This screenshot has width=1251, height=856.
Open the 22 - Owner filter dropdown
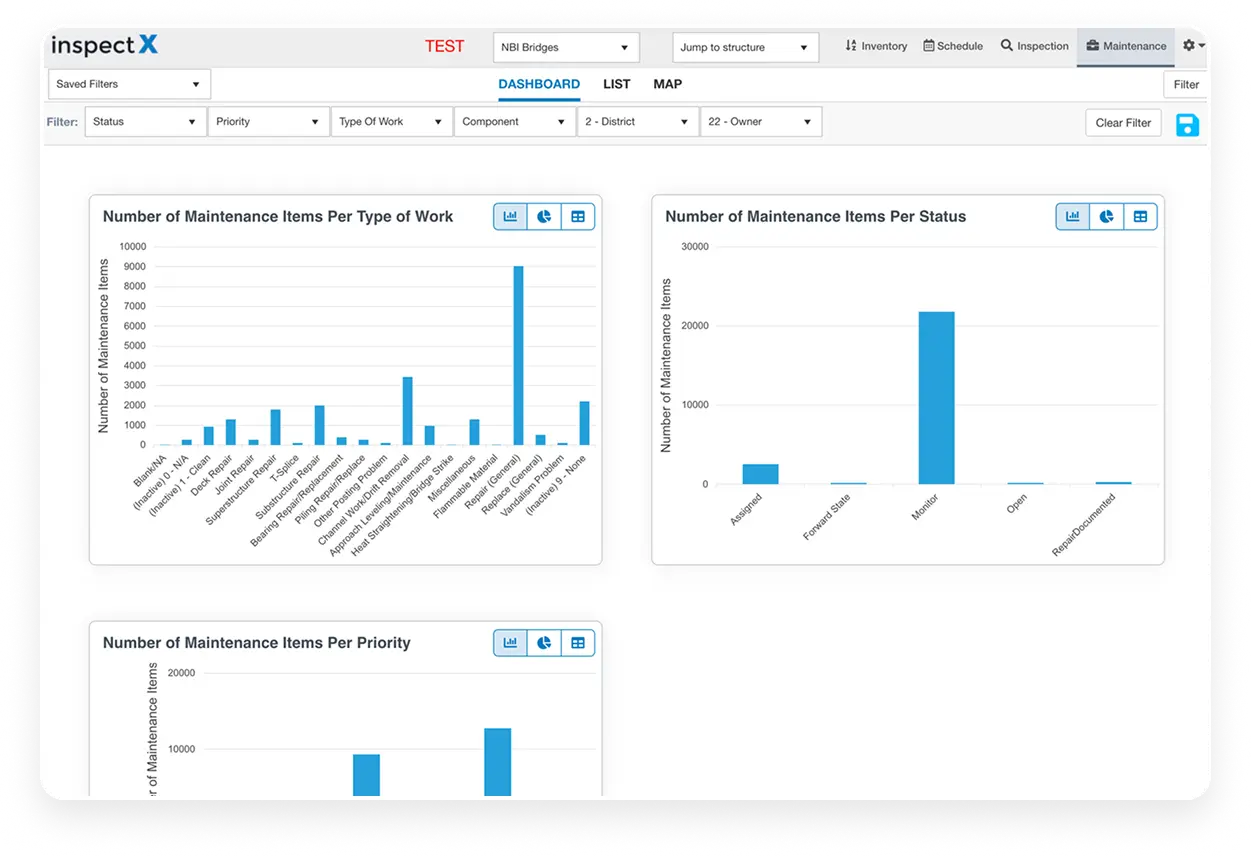coord(760,121)
